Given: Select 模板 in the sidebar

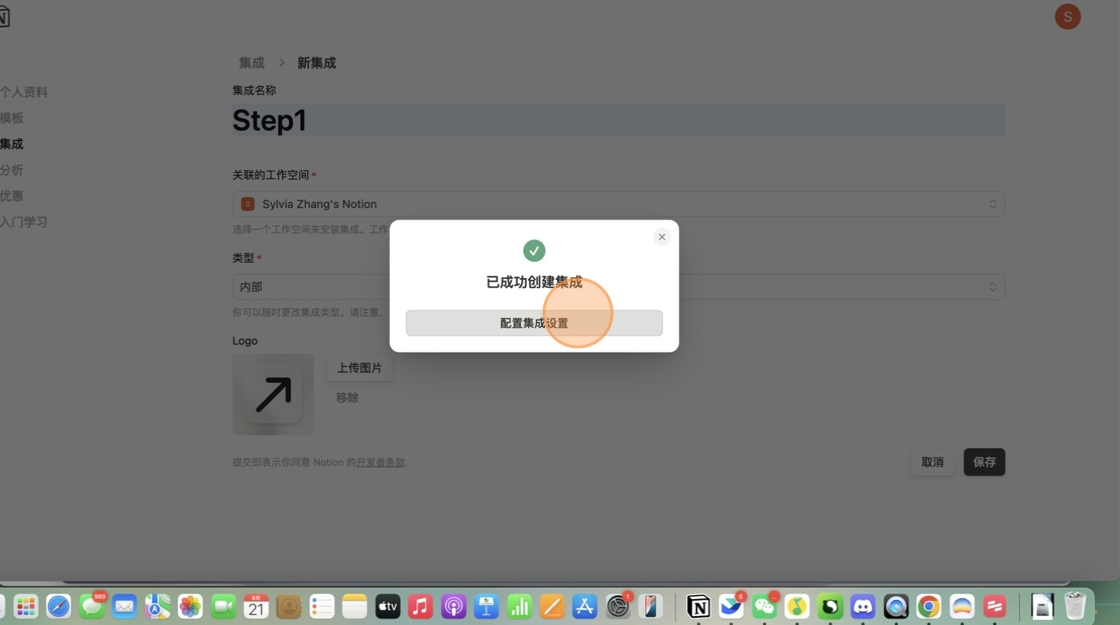Looking at the screenshot, I should [11, 118].
